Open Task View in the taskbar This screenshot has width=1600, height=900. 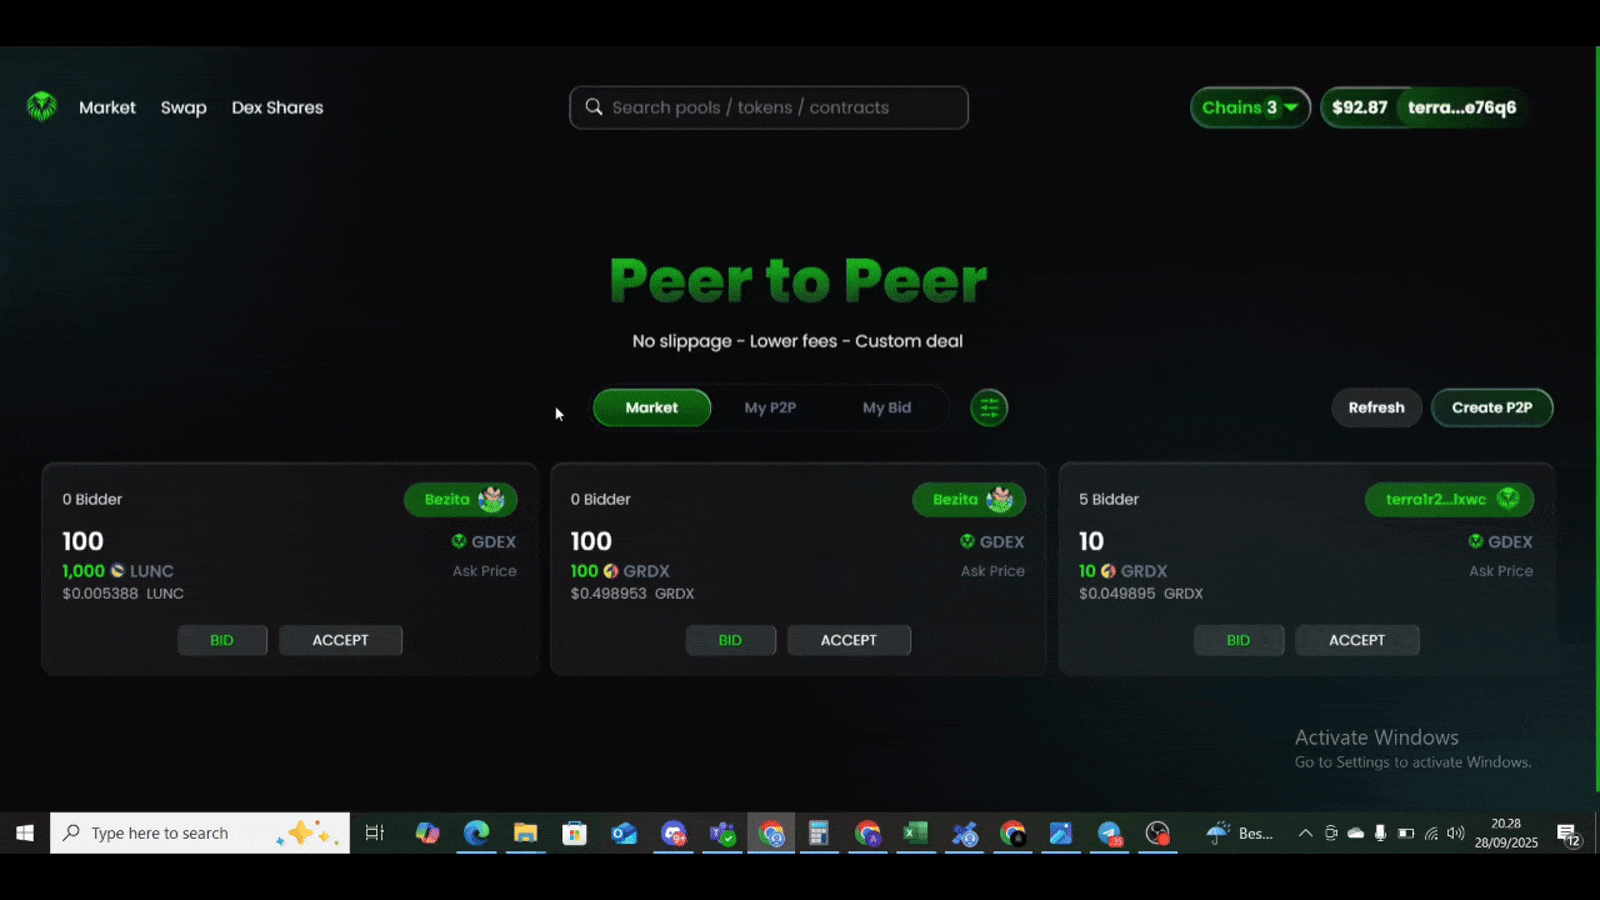tap(375, 833)
